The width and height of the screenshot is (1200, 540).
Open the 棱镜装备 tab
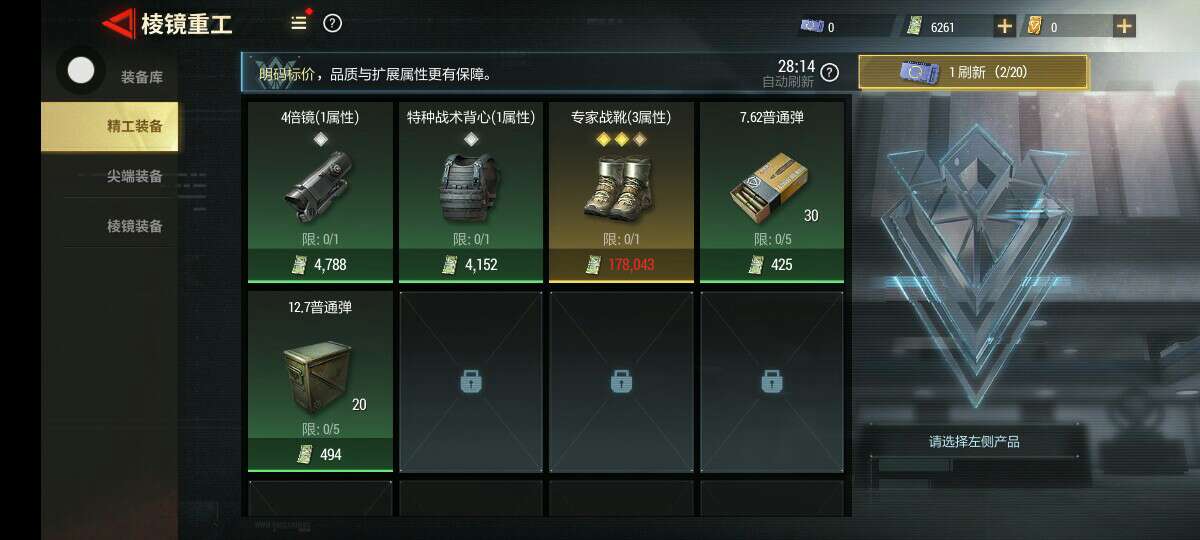[134, 226]
